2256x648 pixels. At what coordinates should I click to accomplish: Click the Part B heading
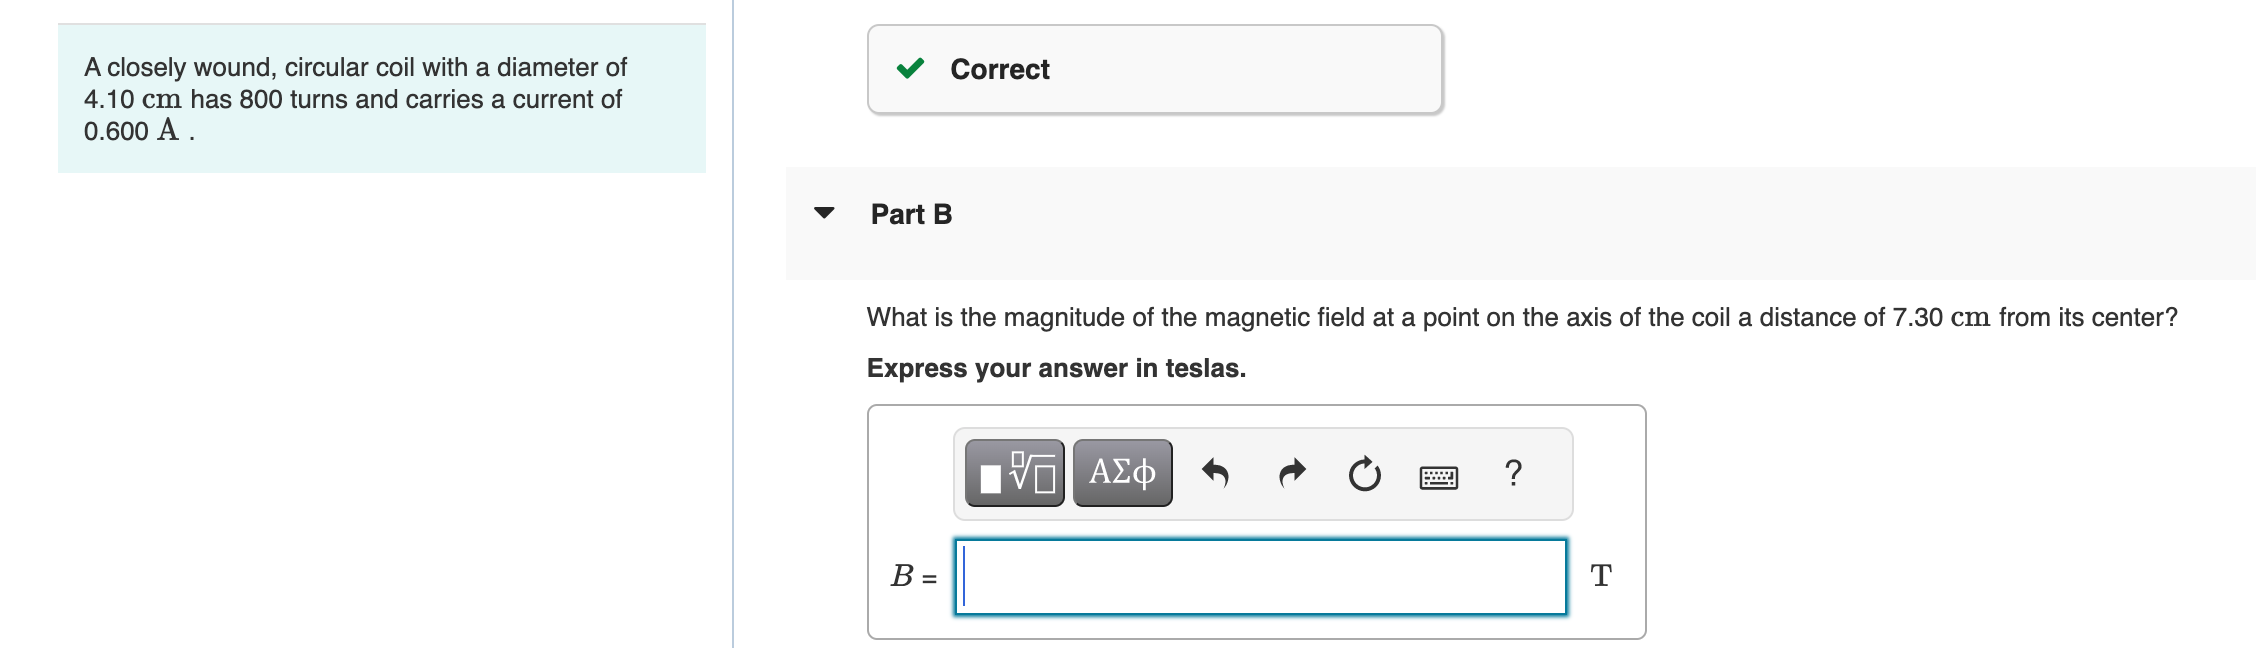[x=911, y=214]
